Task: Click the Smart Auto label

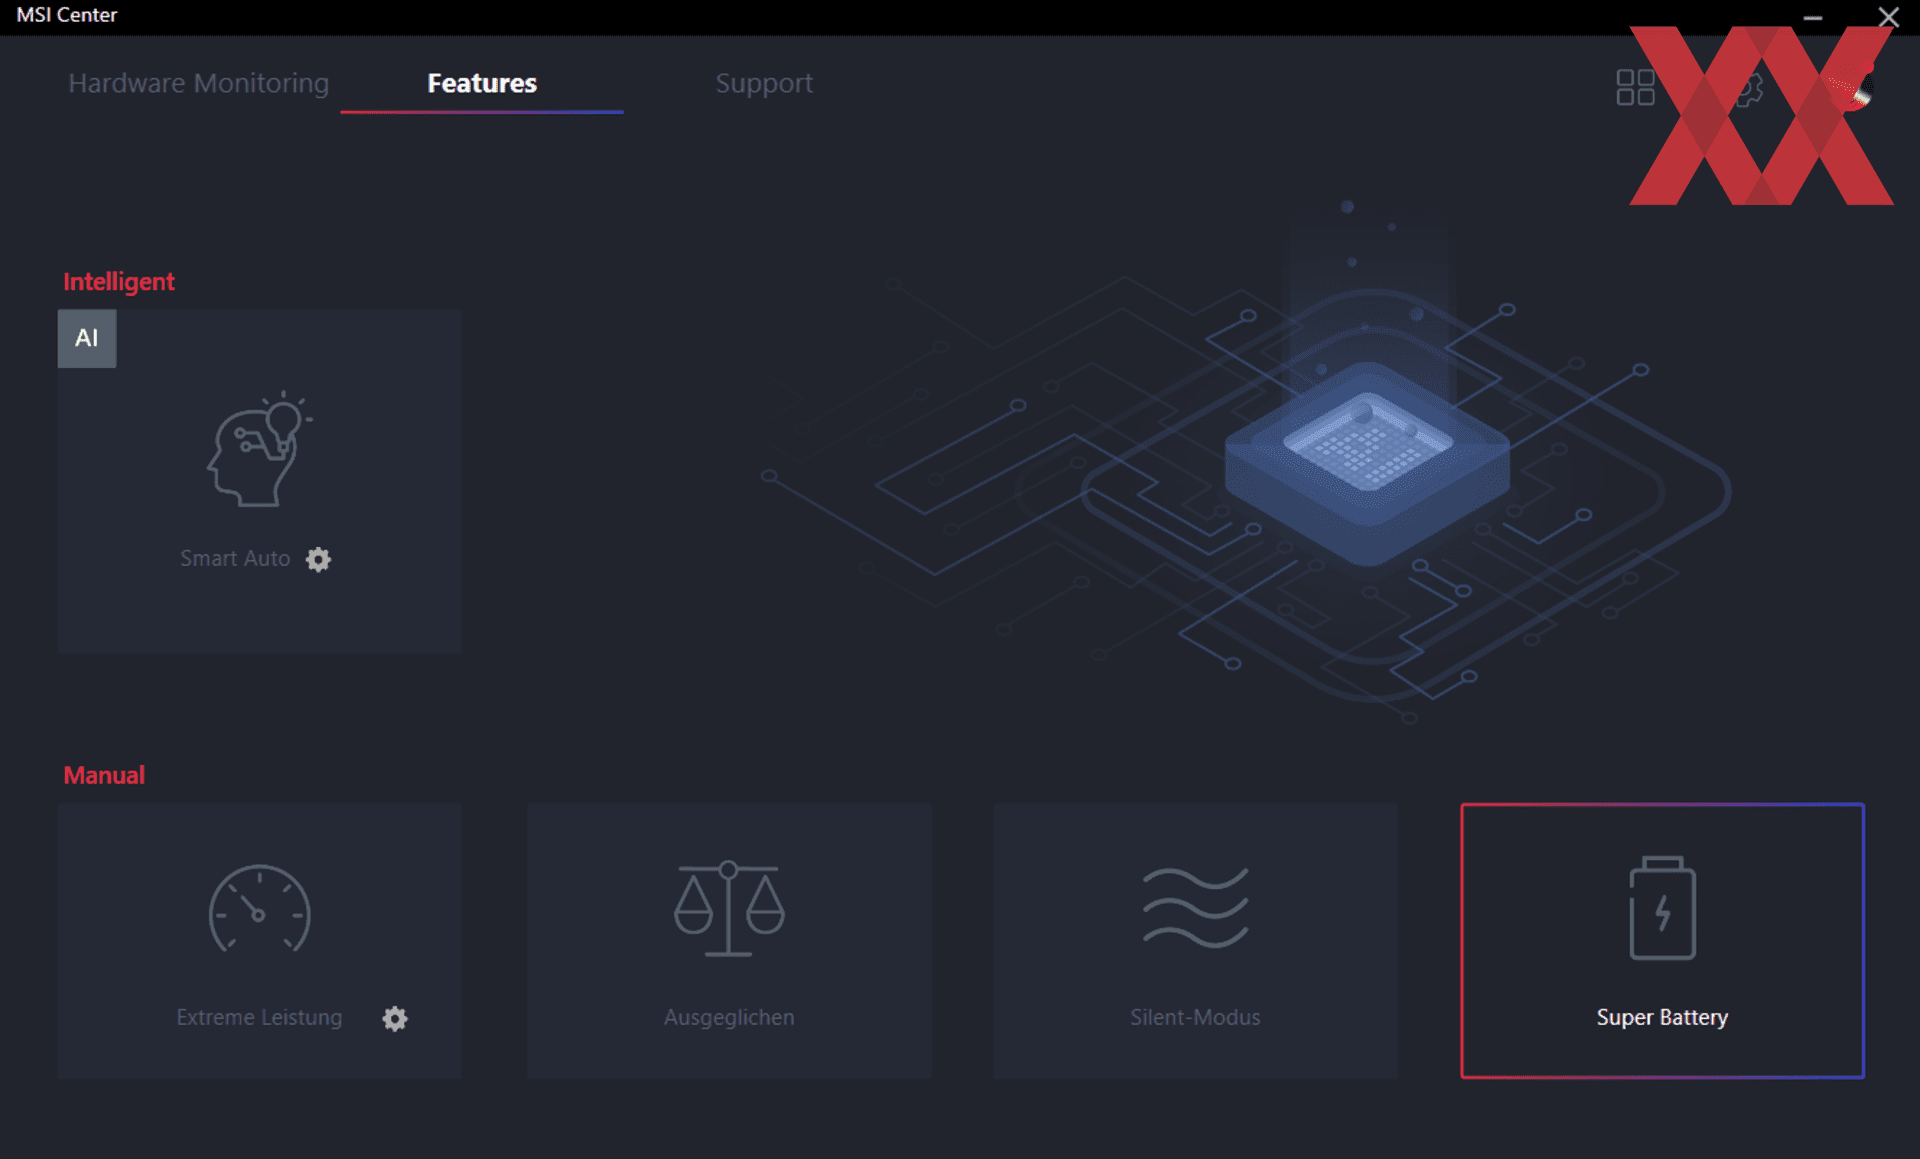Action: [x=235, y=559]
